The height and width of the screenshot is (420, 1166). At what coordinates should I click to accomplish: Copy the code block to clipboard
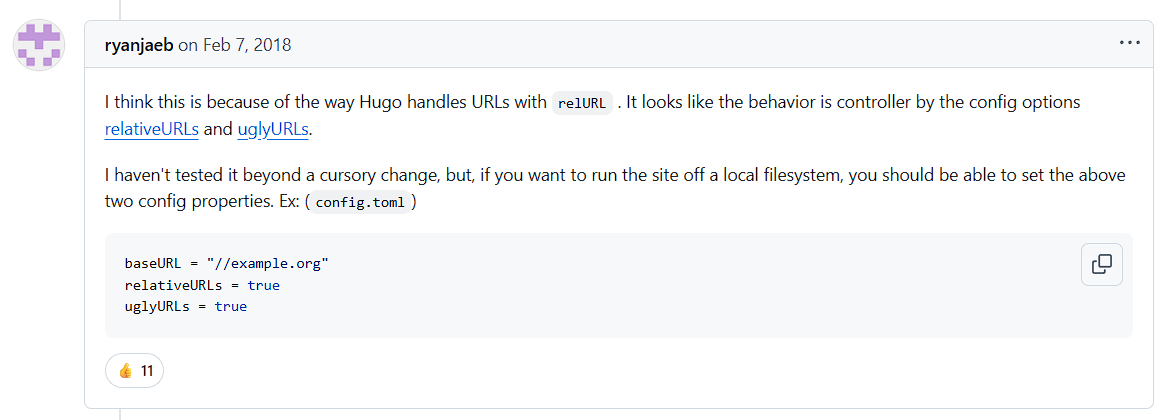coord(1101,264)
